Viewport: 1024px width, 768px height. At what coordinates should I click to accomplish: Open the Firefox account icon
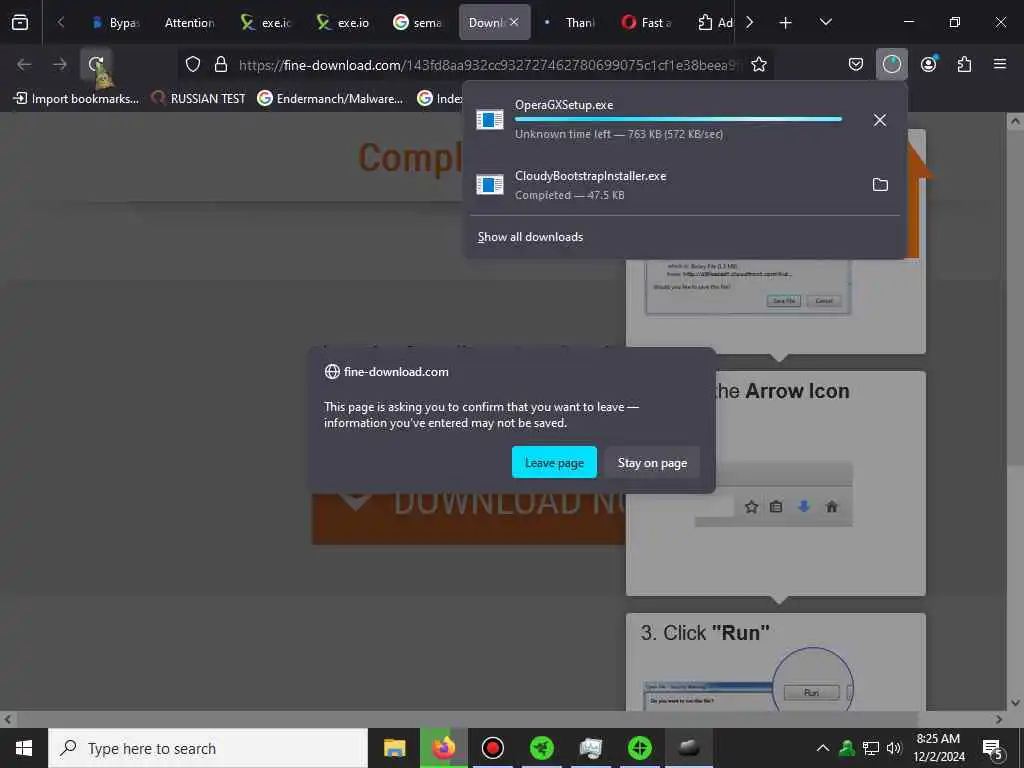click(928, 64)
